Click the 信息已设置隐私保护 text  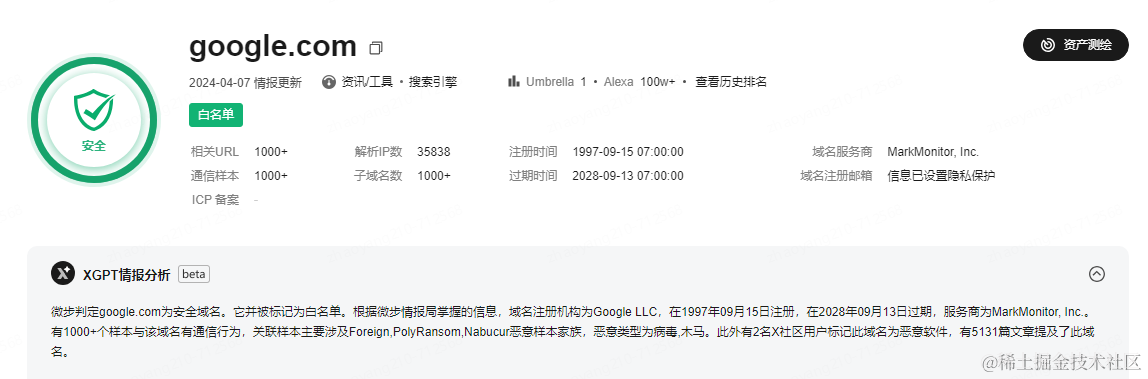(x=942, y=176)
